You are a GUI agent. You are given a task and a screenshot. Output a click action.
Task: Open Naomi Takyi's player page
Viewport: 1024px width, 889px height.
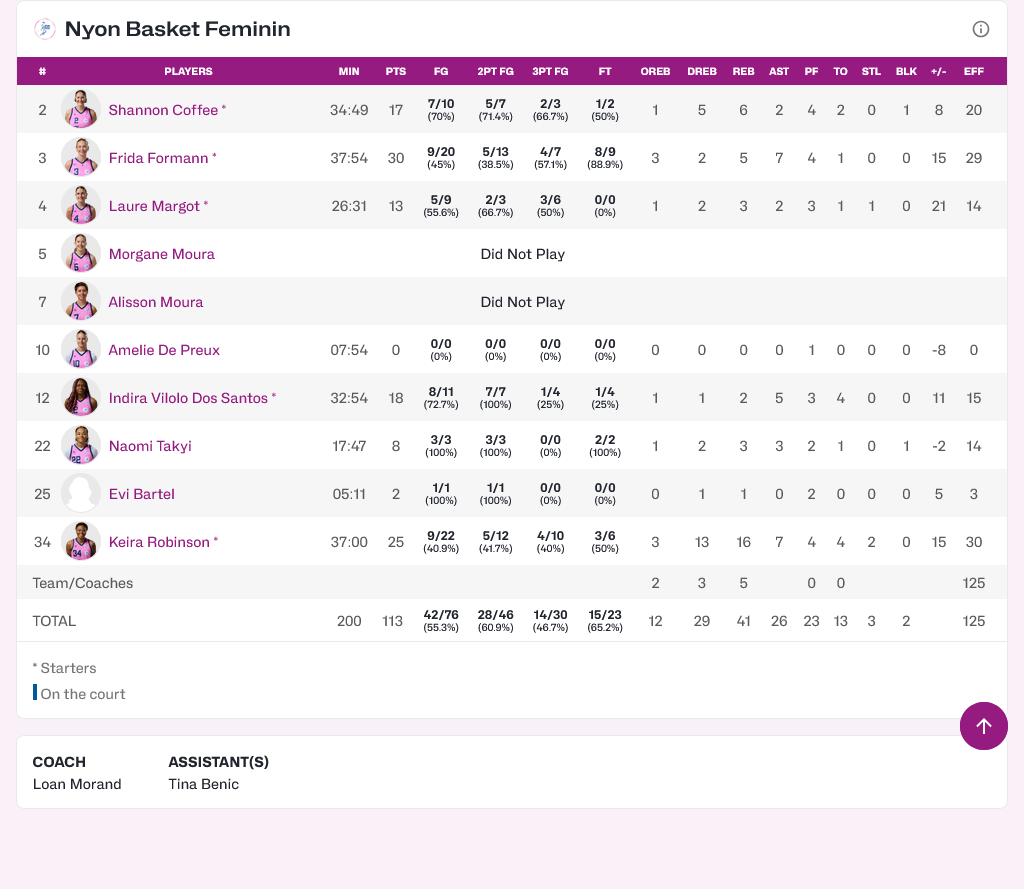click(x=150, y=446)
